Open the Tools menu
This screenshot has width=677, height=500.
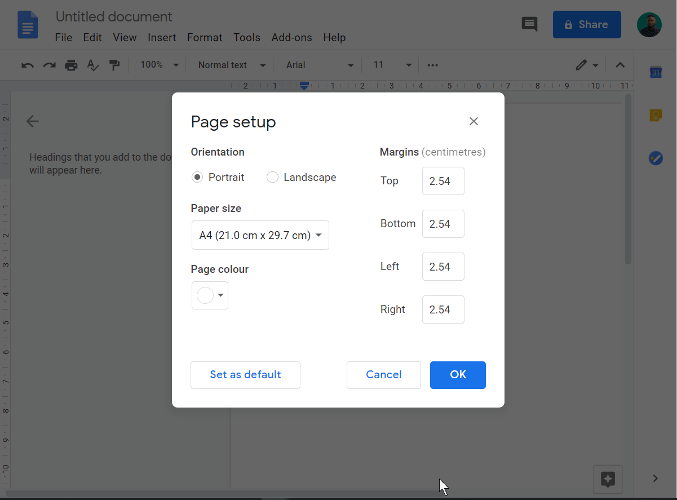tap(247, 38)
